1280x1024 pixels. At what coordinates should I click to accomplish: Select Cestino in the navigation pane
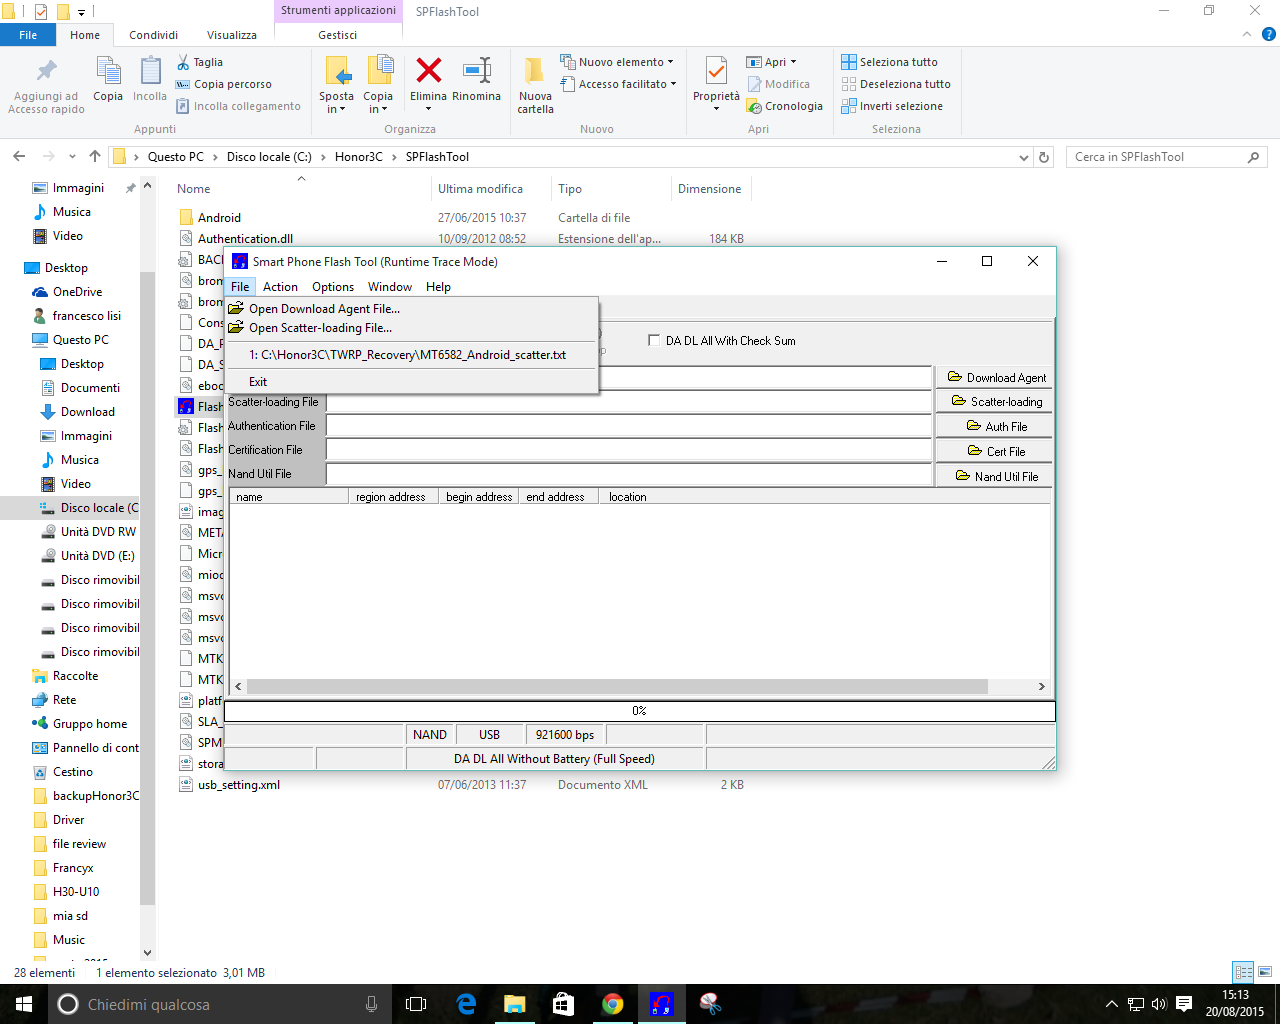coord(72,772)
